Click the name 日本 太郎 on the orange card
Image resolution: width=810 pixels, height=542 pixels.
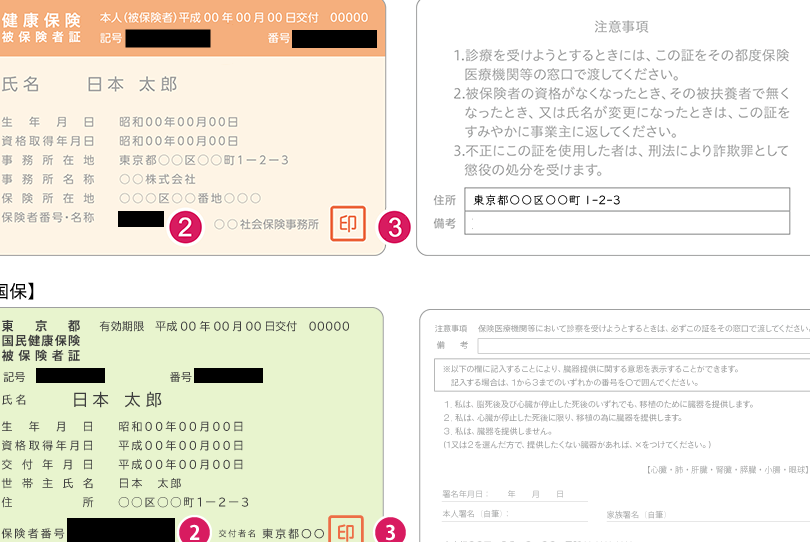(x=132, y=84)
